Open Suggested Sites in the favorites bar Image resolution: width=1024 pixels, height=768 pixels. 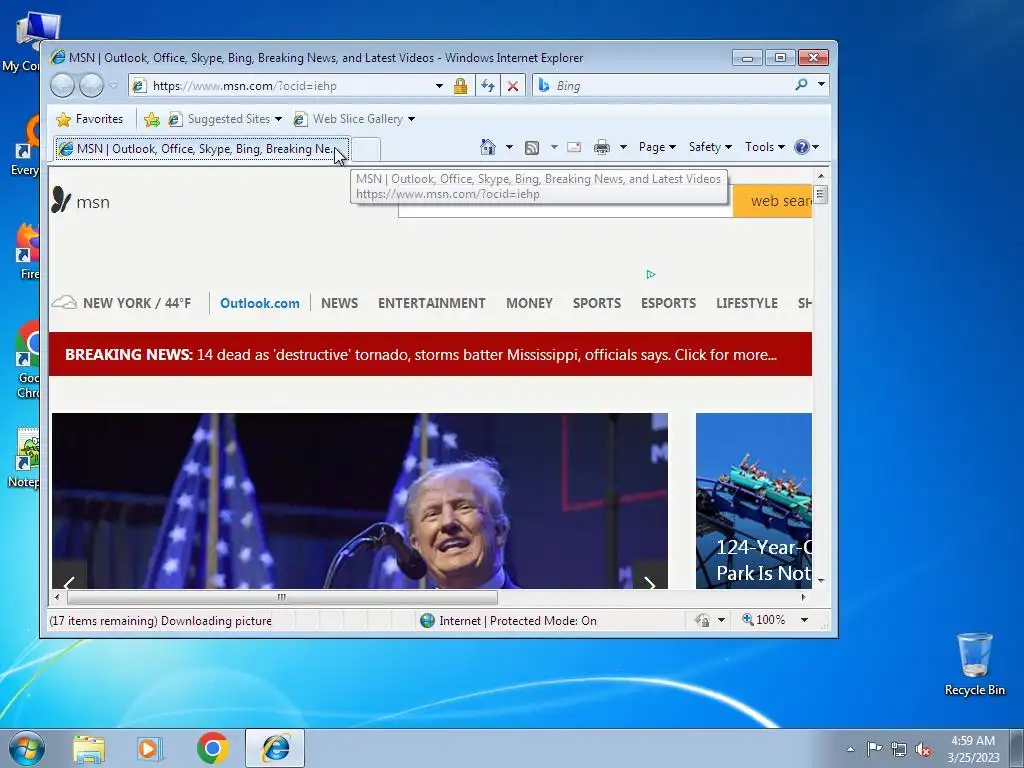(225, 119)
